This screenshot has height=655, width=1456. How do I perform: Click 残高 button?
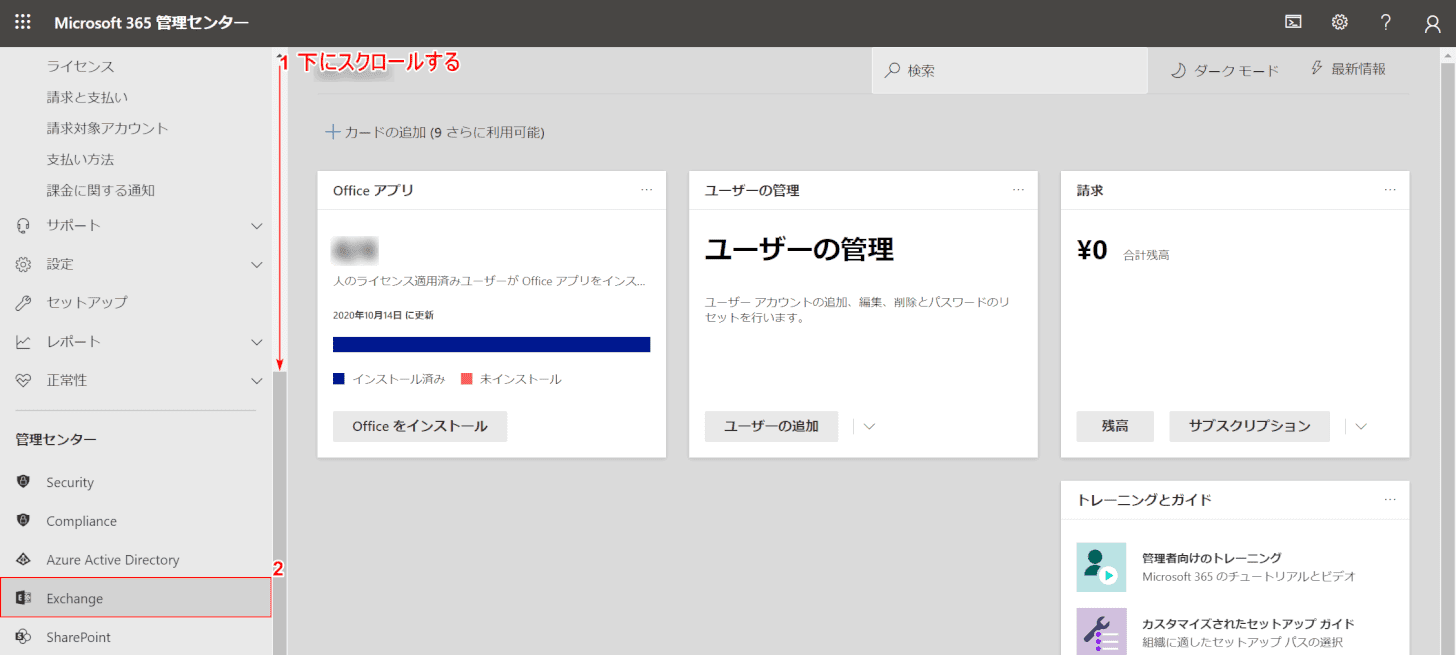pyautogui.click(x=1115, y=426)
